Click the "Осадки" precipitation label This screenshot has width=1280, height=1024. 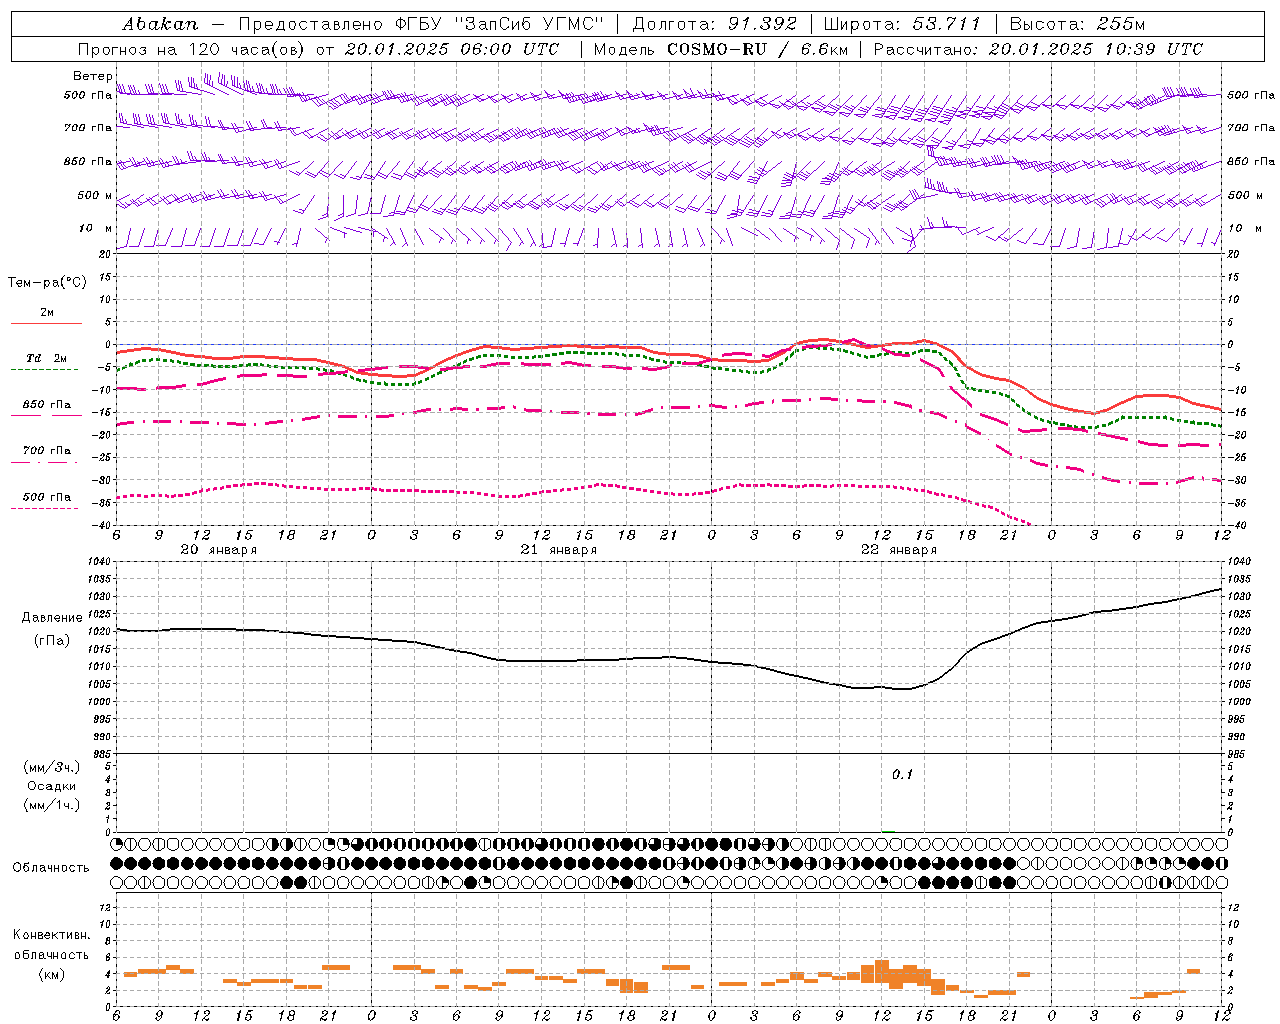[52, 786]
